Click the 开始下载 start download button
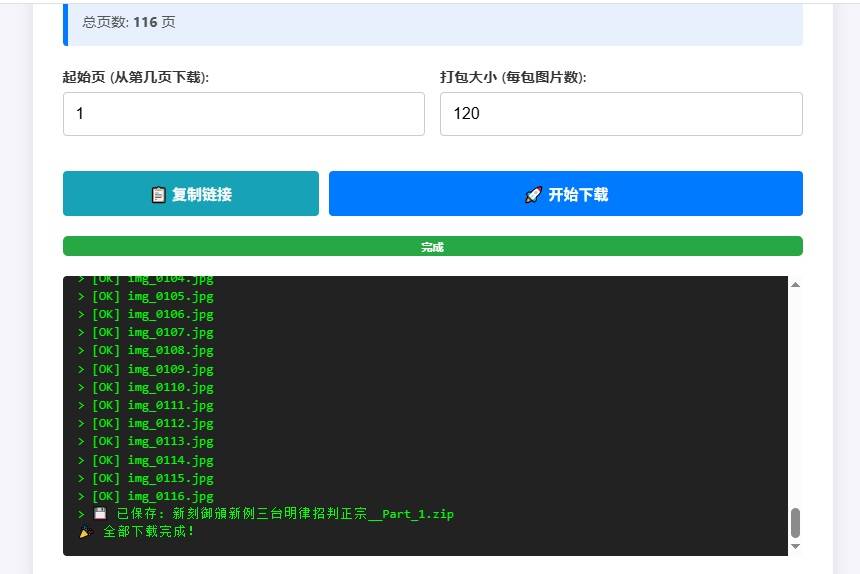Image resolution: width=860 pixels, height=574 pixels. tap(565, 194)
